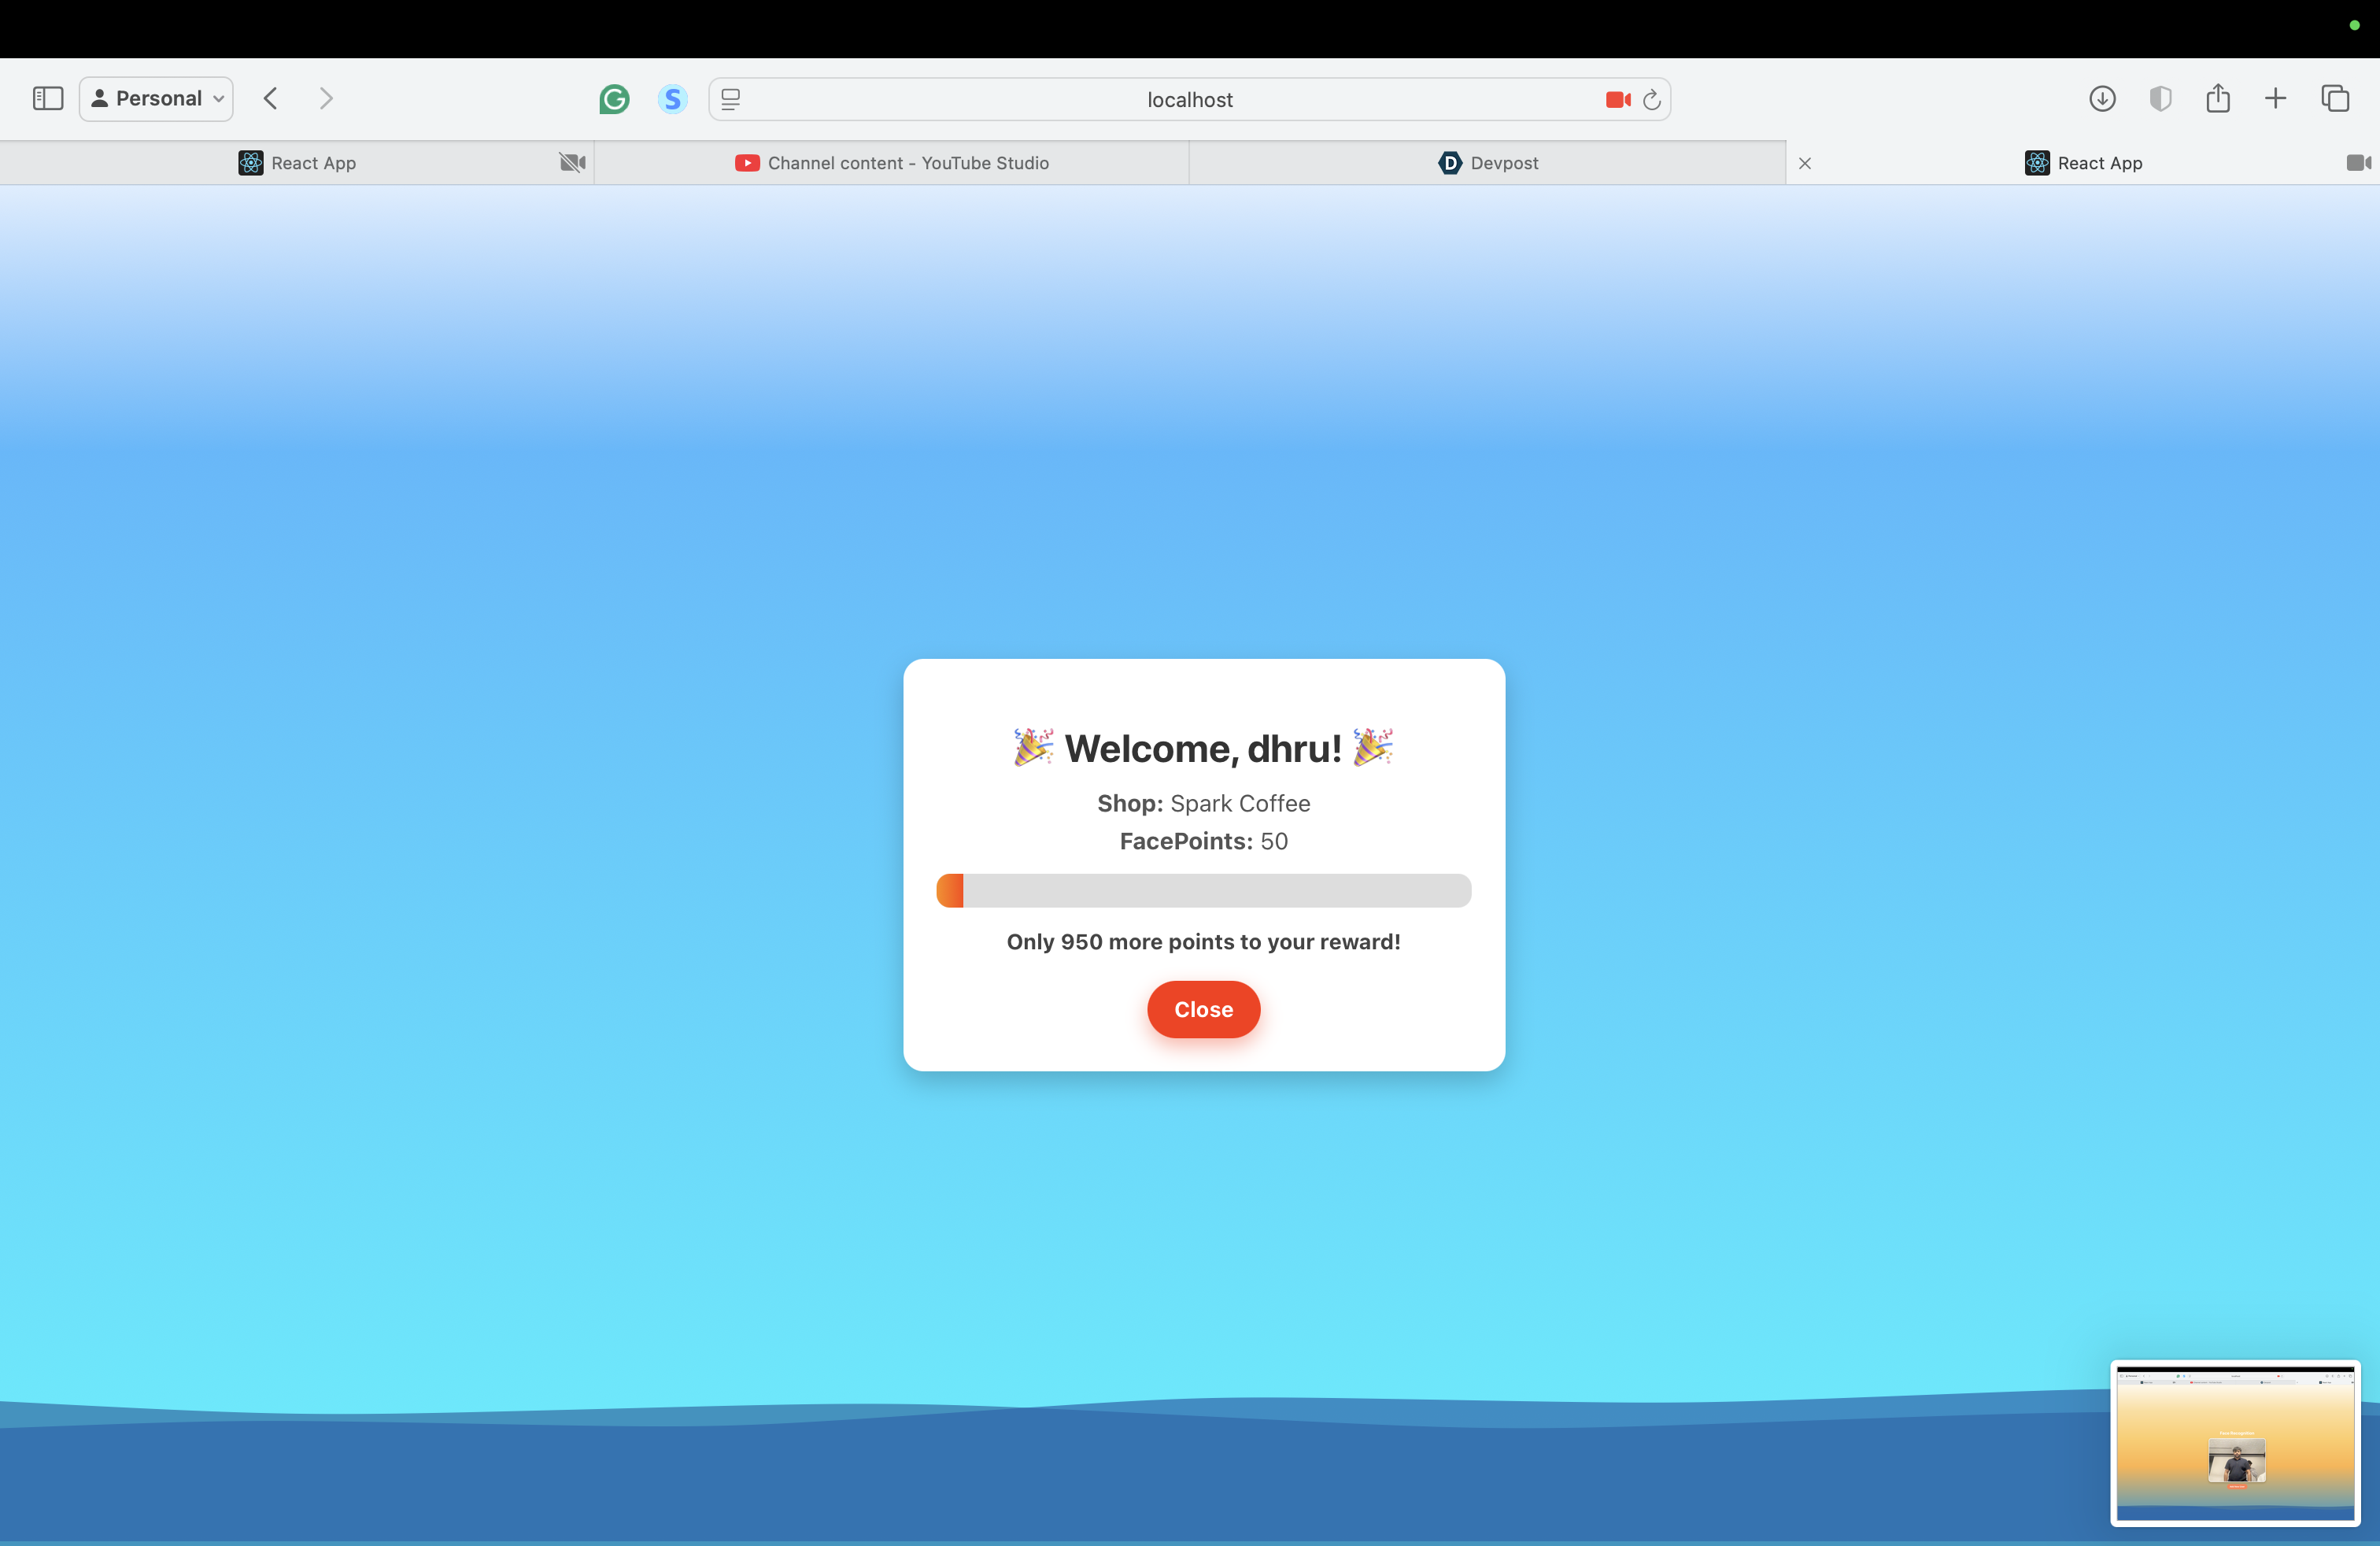Toggle red camera indicator in address bar
2380x1546 pixels.
tap(1617, 99)
